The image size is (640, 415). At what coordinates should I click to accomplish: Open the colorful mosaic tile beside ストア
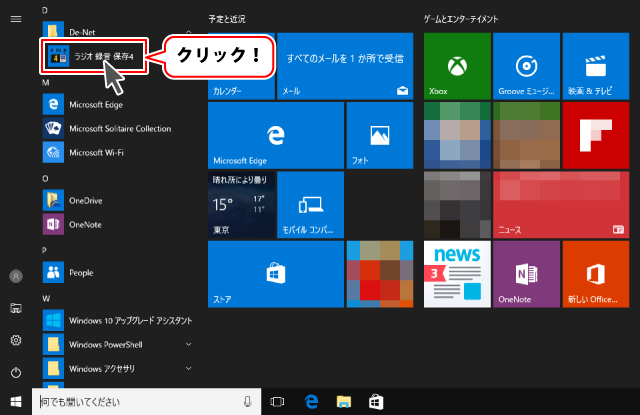380,274
